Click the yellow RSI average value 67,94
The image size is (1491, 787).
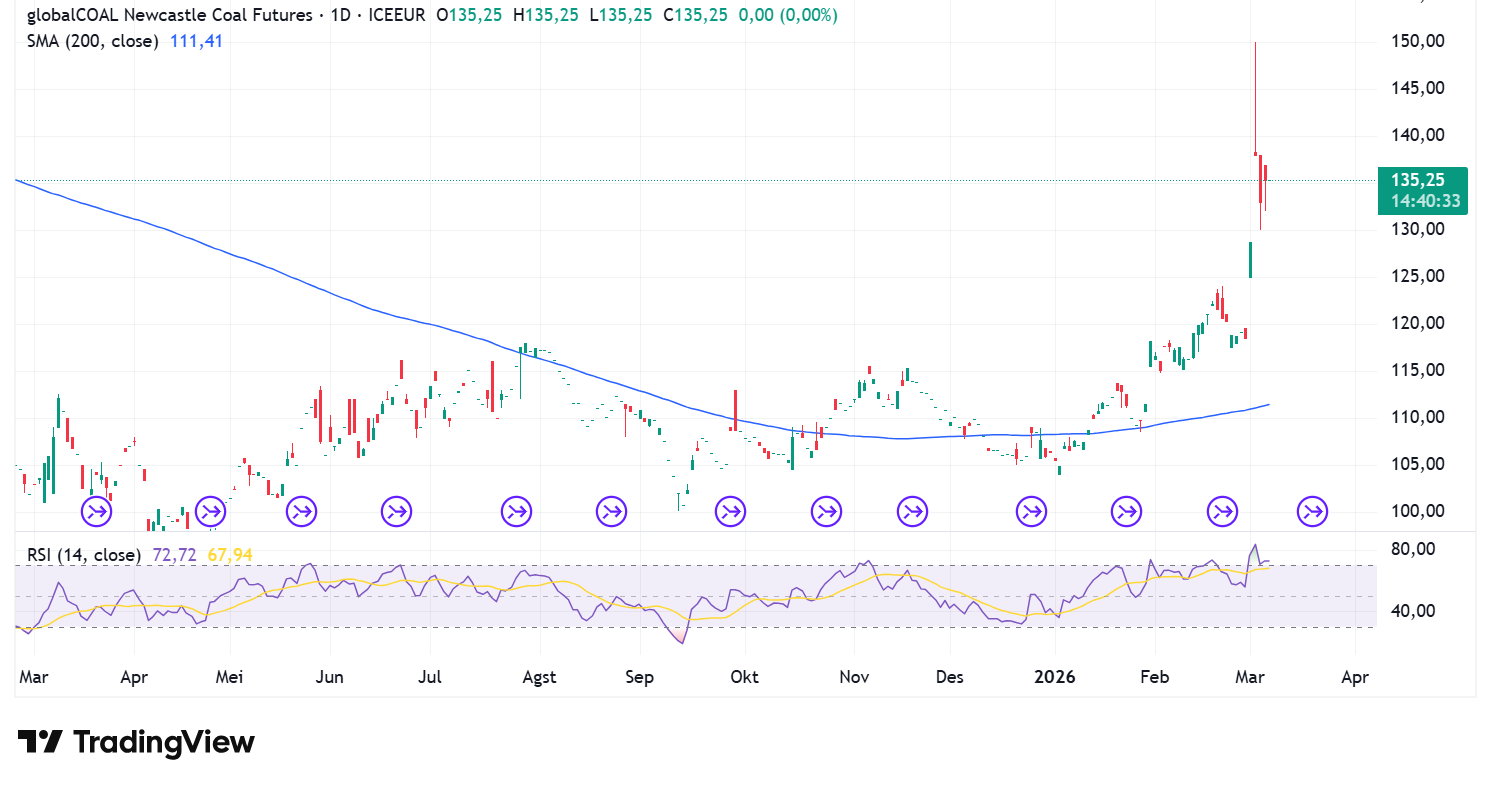point(229,555)
